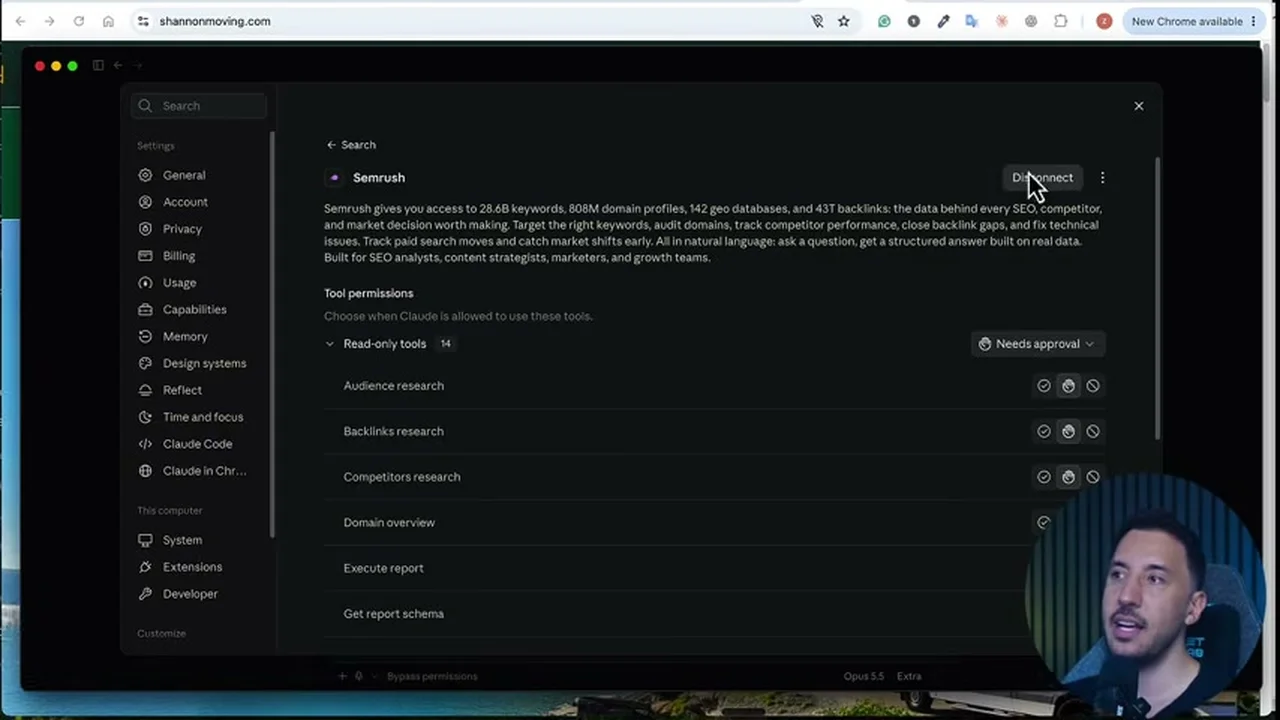Click the Get report schema row
This screenshot has height=720, width=1280.
click(714, 614)
